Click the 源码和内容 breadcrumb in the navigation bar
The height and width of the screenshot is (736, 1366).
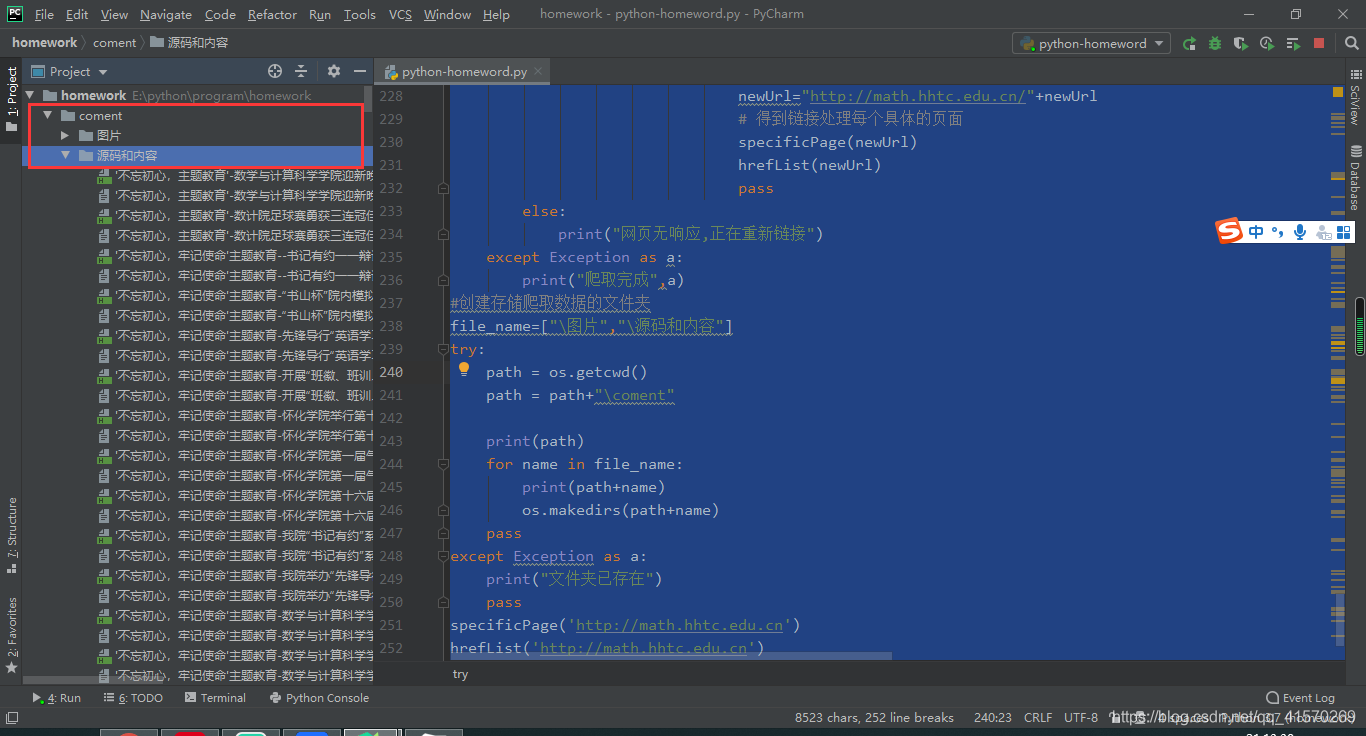[x=190, y=43]
